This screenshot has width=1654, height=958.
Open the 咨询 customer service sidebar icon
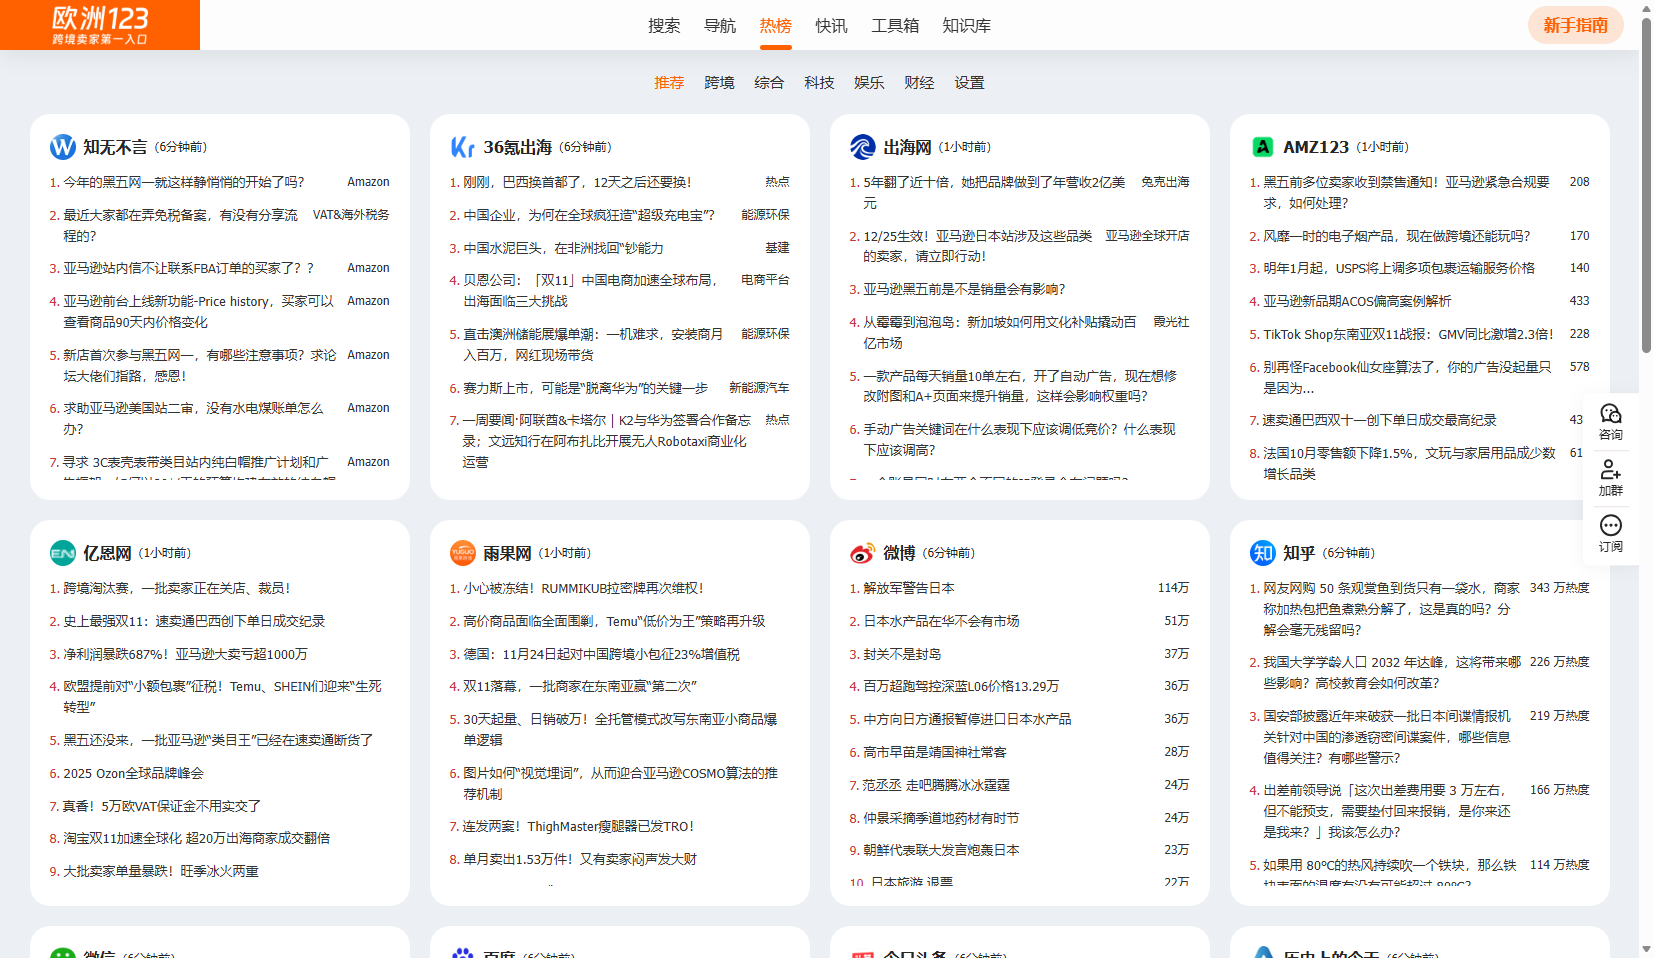(1610, 421)
